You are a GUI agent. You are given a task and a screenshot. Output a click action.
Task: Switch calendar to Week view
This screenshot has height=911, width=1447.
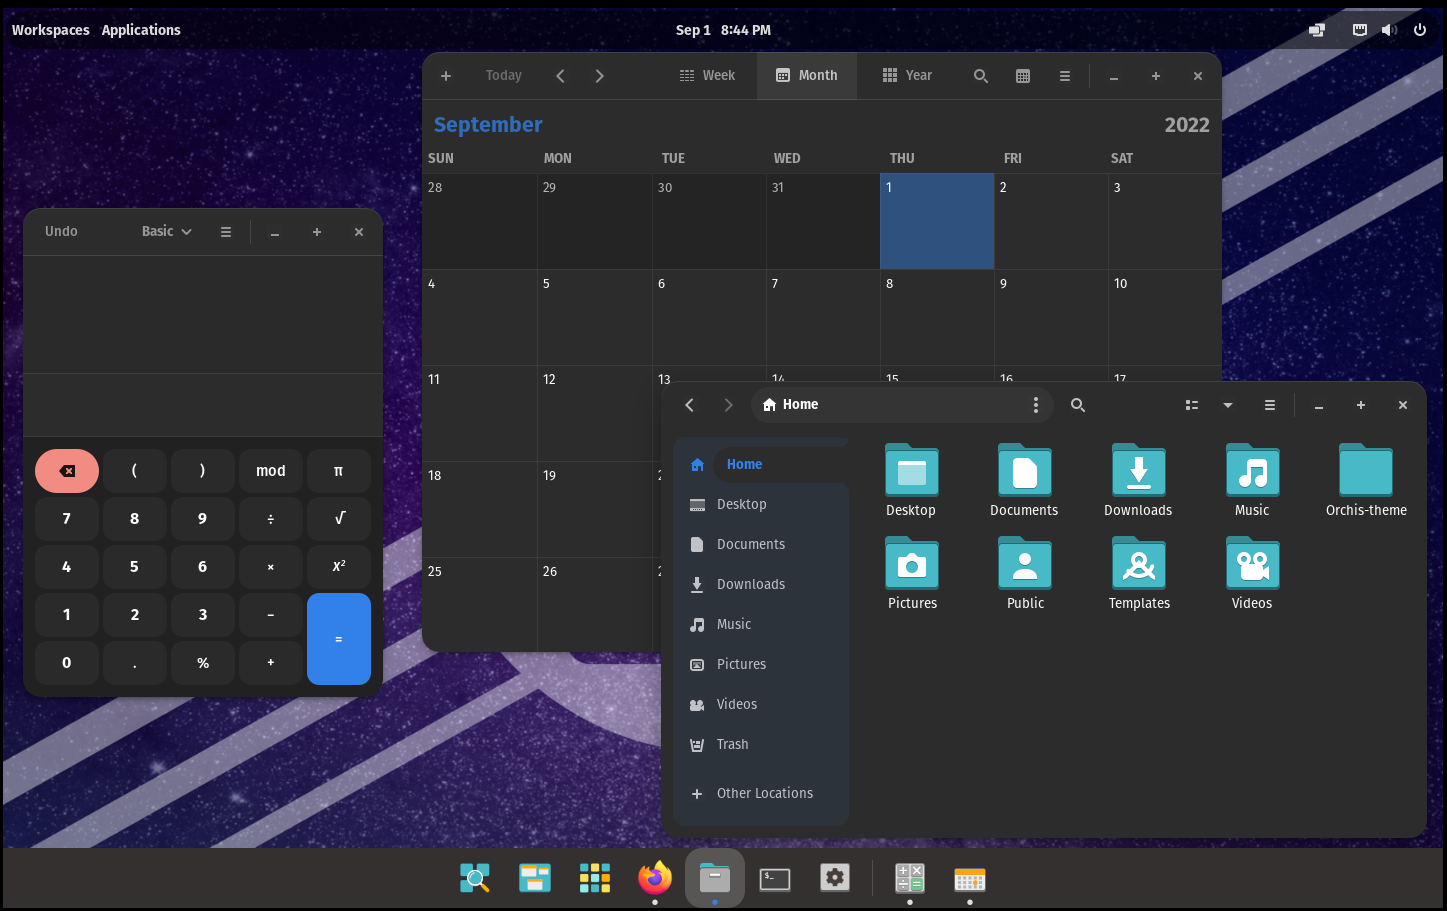(707, 76)
